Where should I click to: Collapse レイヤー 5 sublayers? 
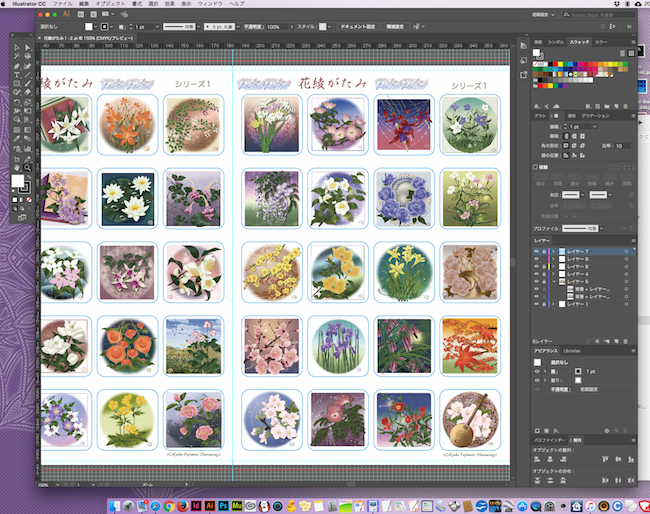(554, 281)
